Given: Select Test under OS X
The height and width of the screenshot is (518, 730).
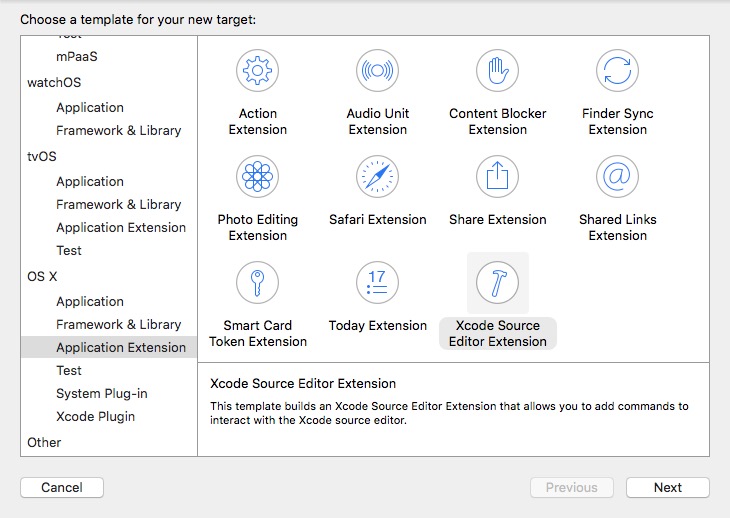Looking at the screenshot, I should [69, 370].
